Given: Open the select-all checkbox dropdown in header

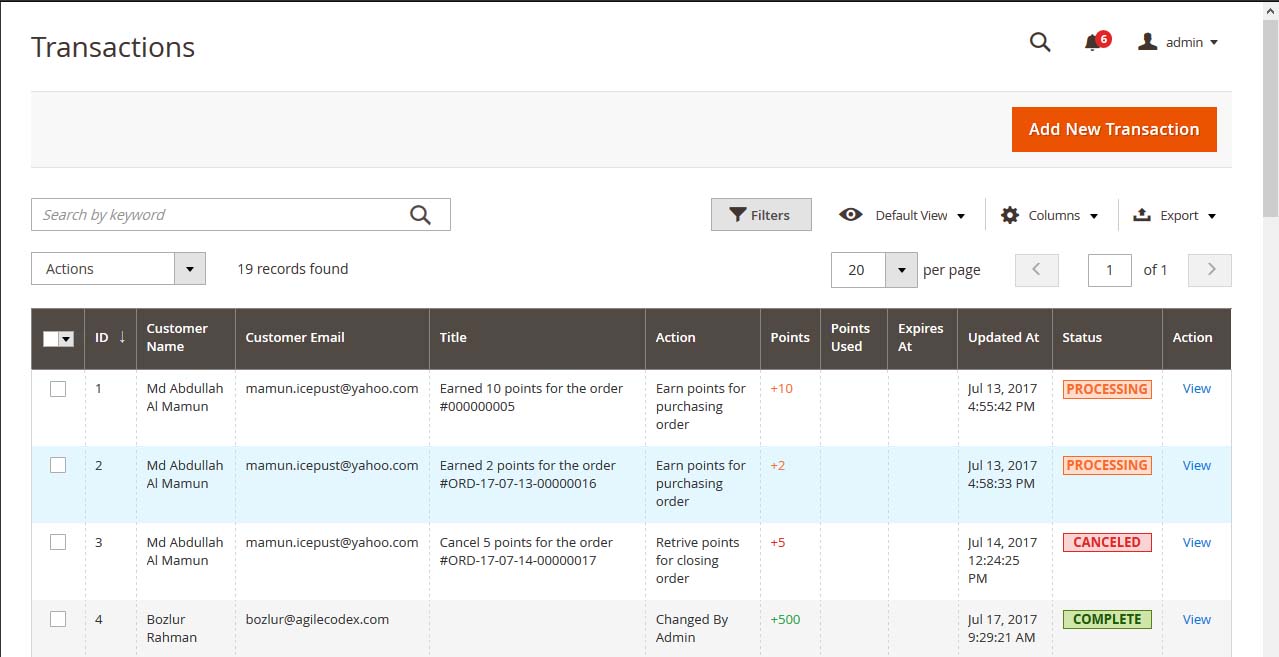Looking at the screenshot, I should pyautogui.click(x=67, y=339).
